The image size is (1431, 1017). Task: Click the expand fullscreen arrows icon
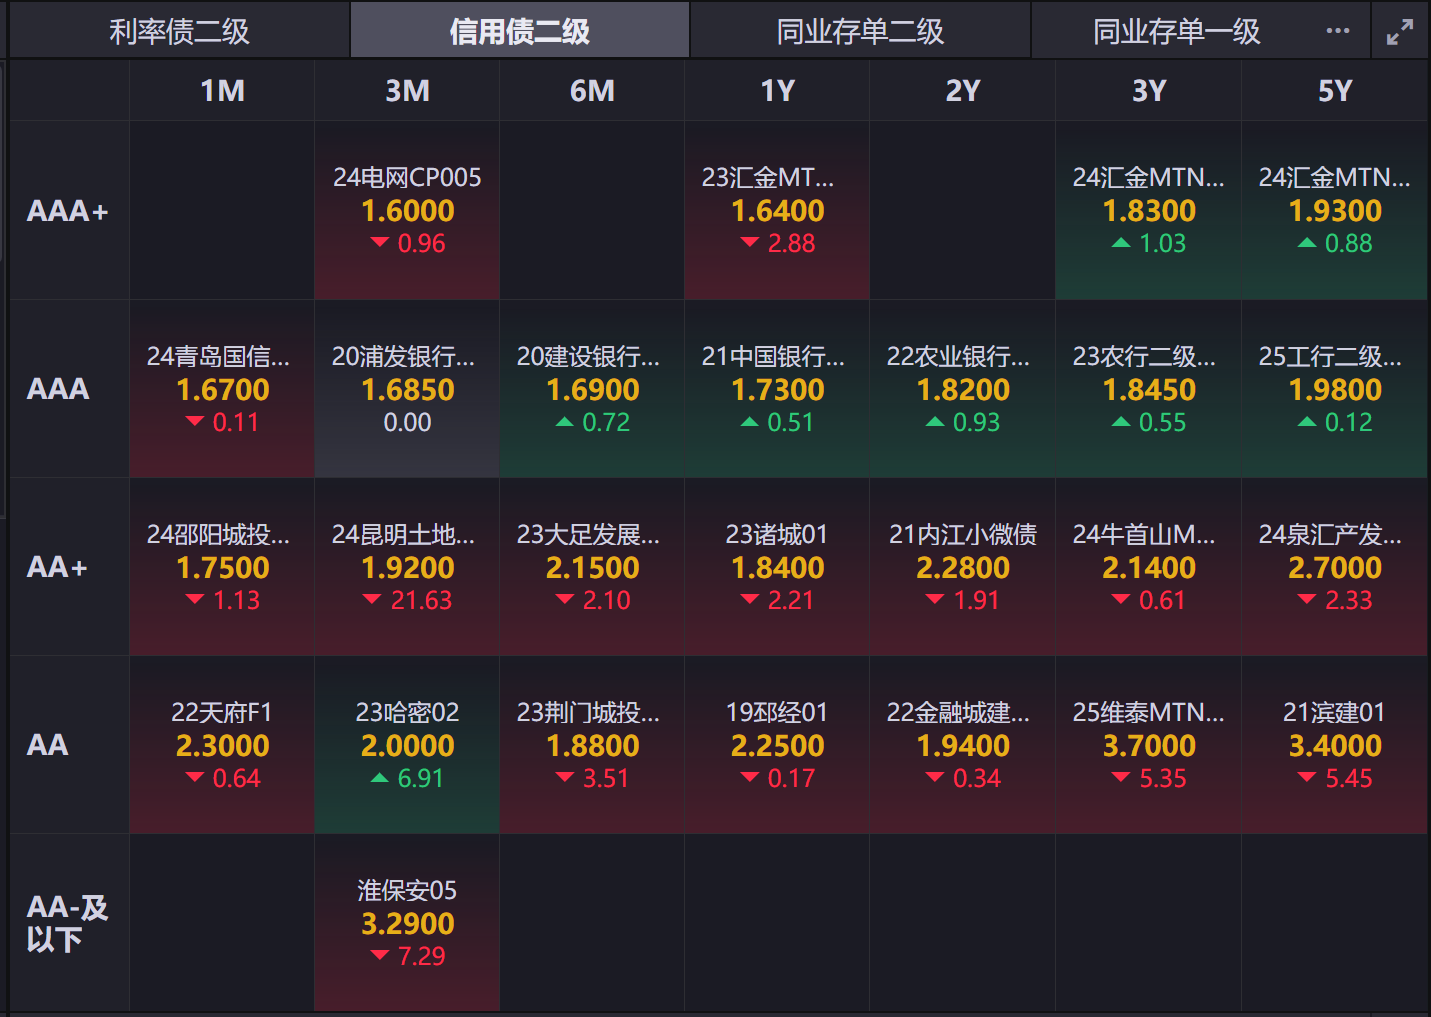click(x=1400, y=32)
